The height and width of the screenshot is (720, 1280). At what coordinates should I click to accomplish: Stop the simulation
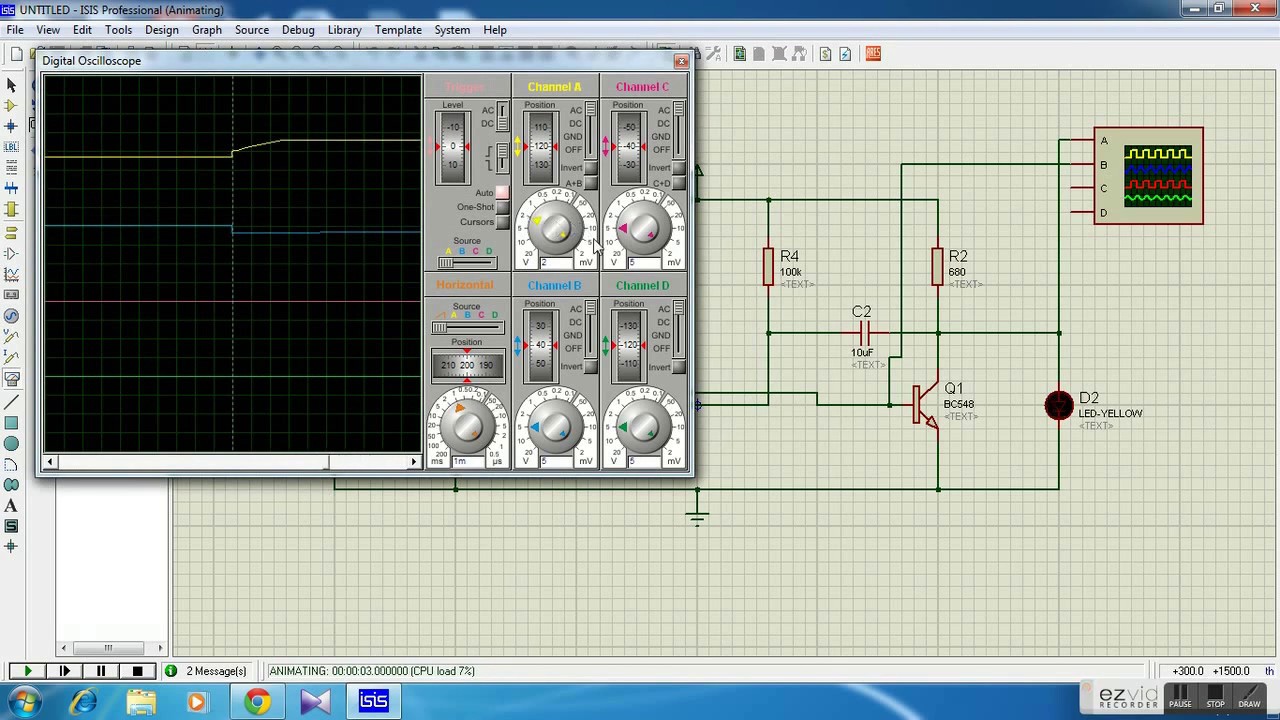pyautogui.click(x=138, y=671)
